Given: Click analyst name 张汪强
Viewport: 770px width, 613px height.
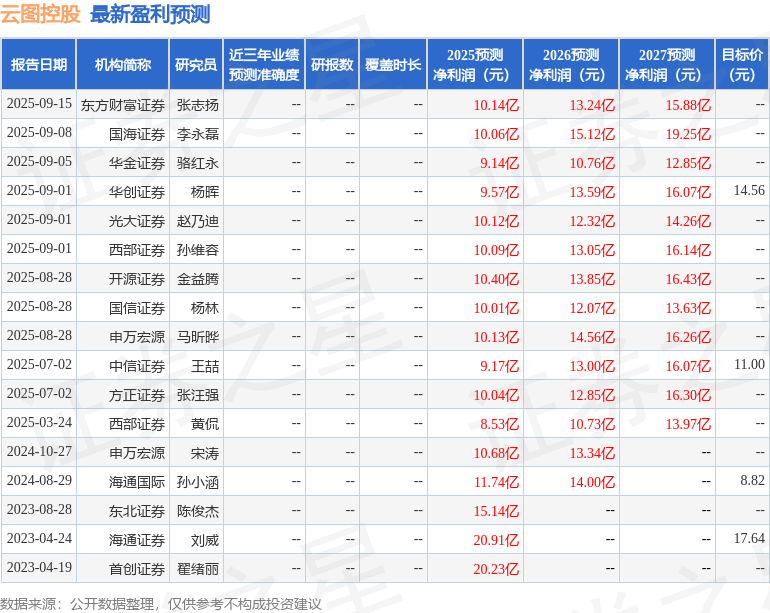Looking at the screenshot, I should pyautogui.click(x=198, y=395).
